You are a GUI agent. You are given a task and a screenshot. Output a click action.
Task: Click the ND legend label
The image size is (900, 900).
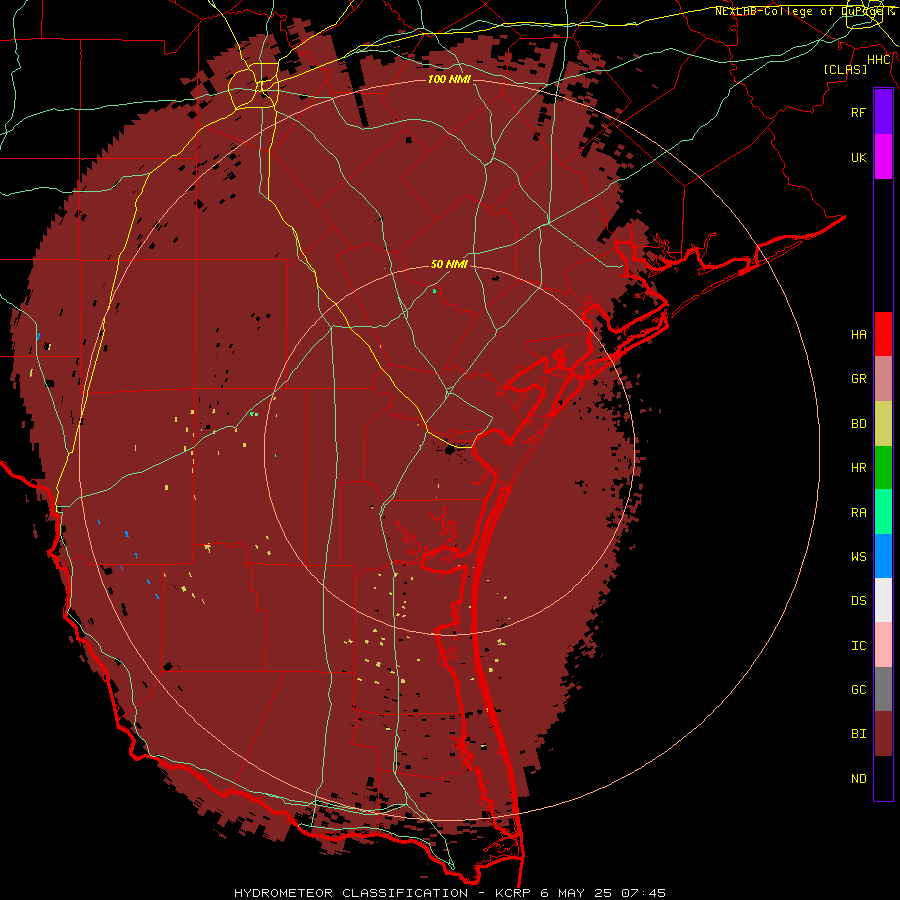(x=859, y=779)
